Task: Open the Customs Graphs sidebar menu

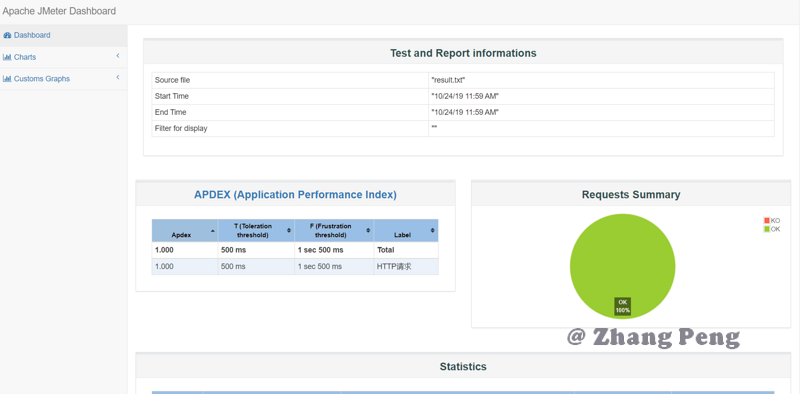Action: pyautogui.click(x=63, y=79)
